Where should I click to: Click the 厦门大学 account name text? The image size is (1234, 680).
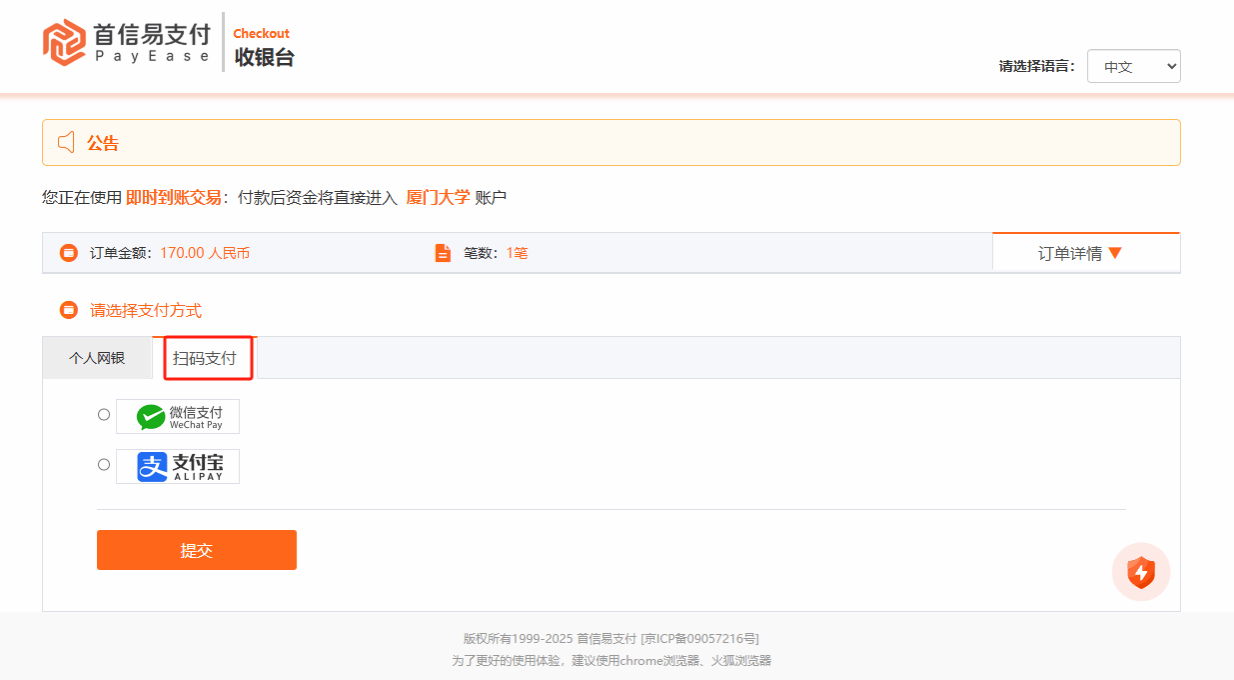(437, 197)
